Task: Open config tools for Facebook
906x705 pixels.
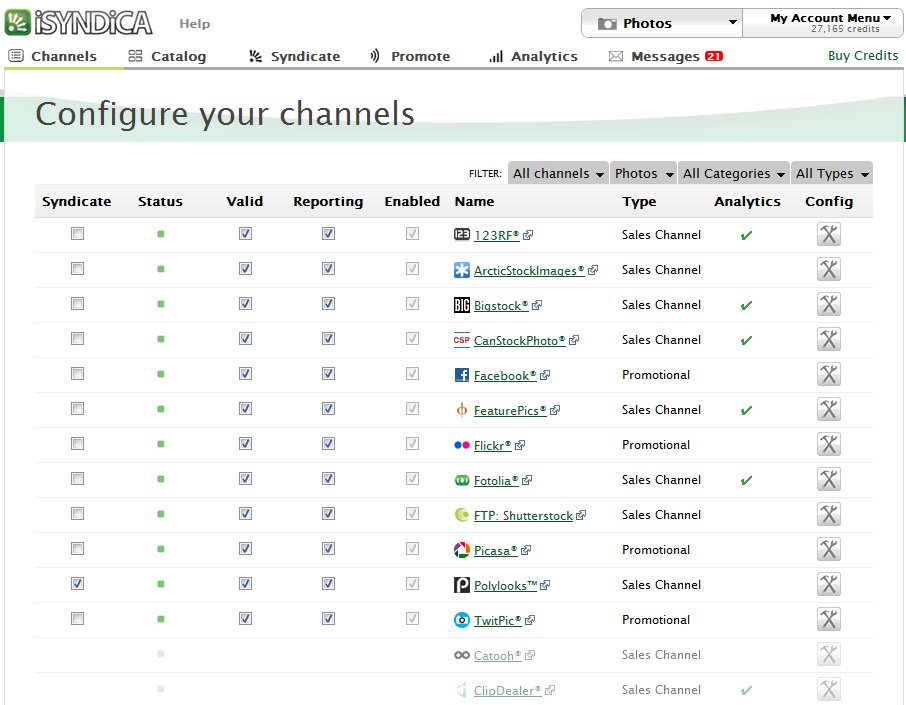Action: [829, 374]
